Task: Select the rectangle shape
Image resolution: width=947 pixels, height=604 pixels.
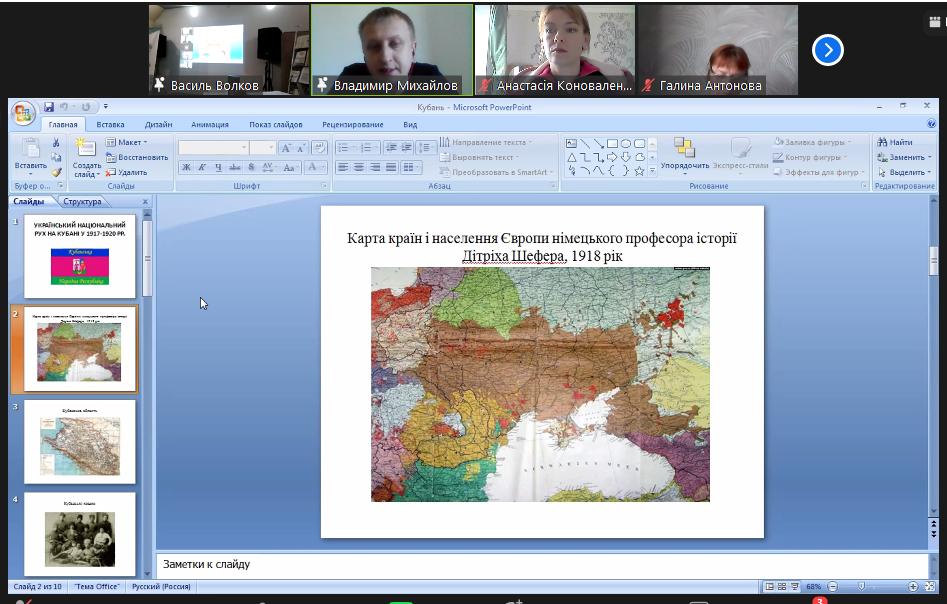Action: click(612, 143)
